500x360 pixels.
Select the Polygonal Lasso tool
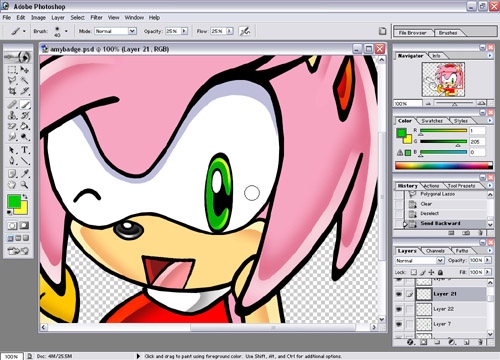[12, 80]
